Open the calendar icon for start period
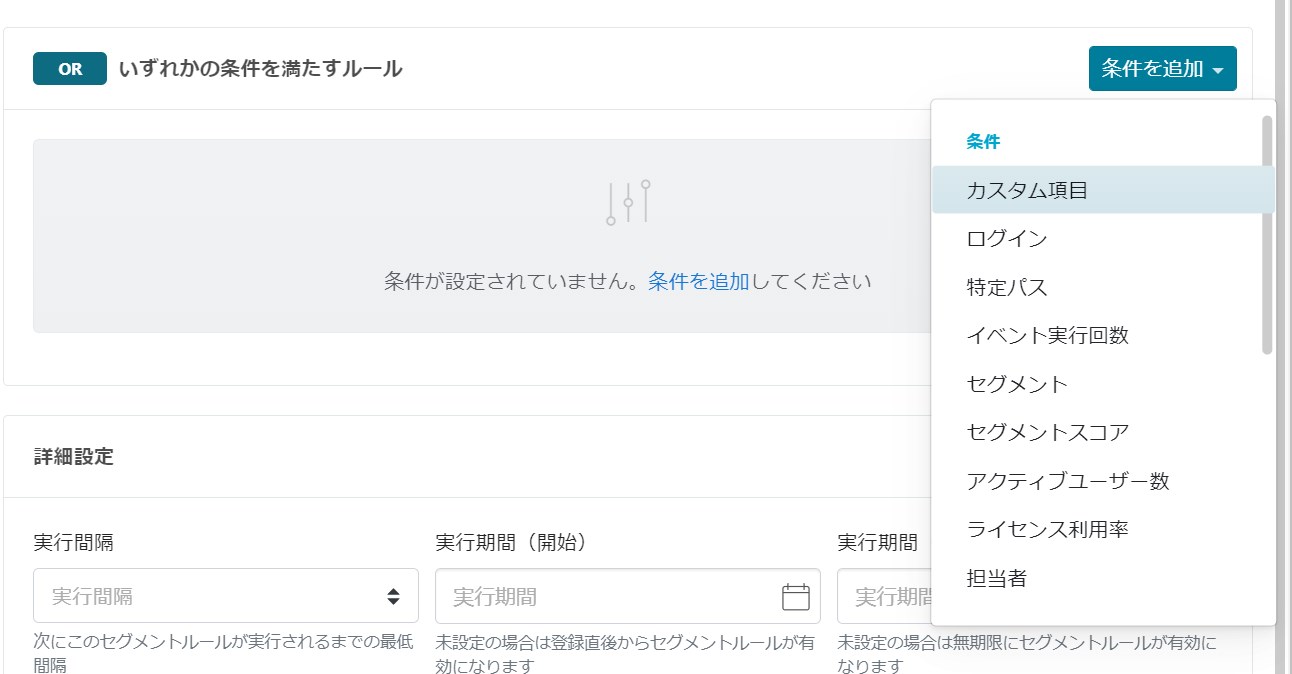 click(x=795, y=597)
